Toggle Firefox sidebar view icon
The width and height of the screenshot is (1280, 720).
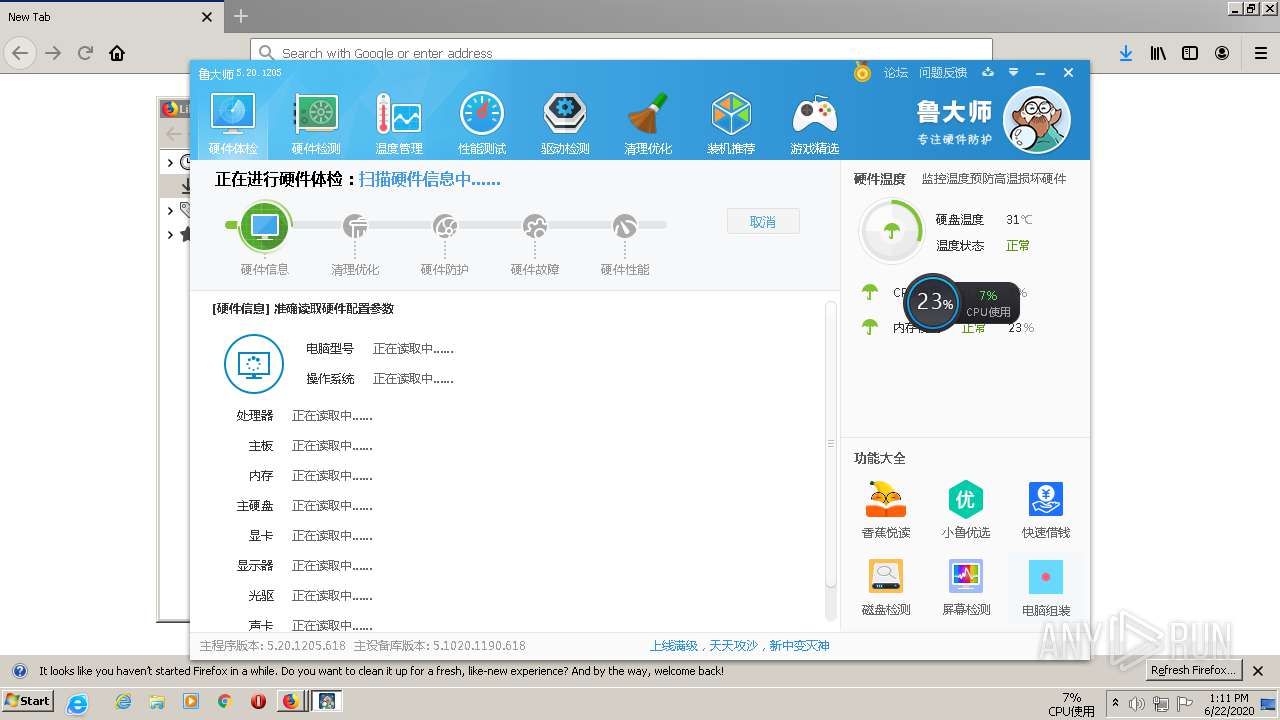coord(1190,53)
